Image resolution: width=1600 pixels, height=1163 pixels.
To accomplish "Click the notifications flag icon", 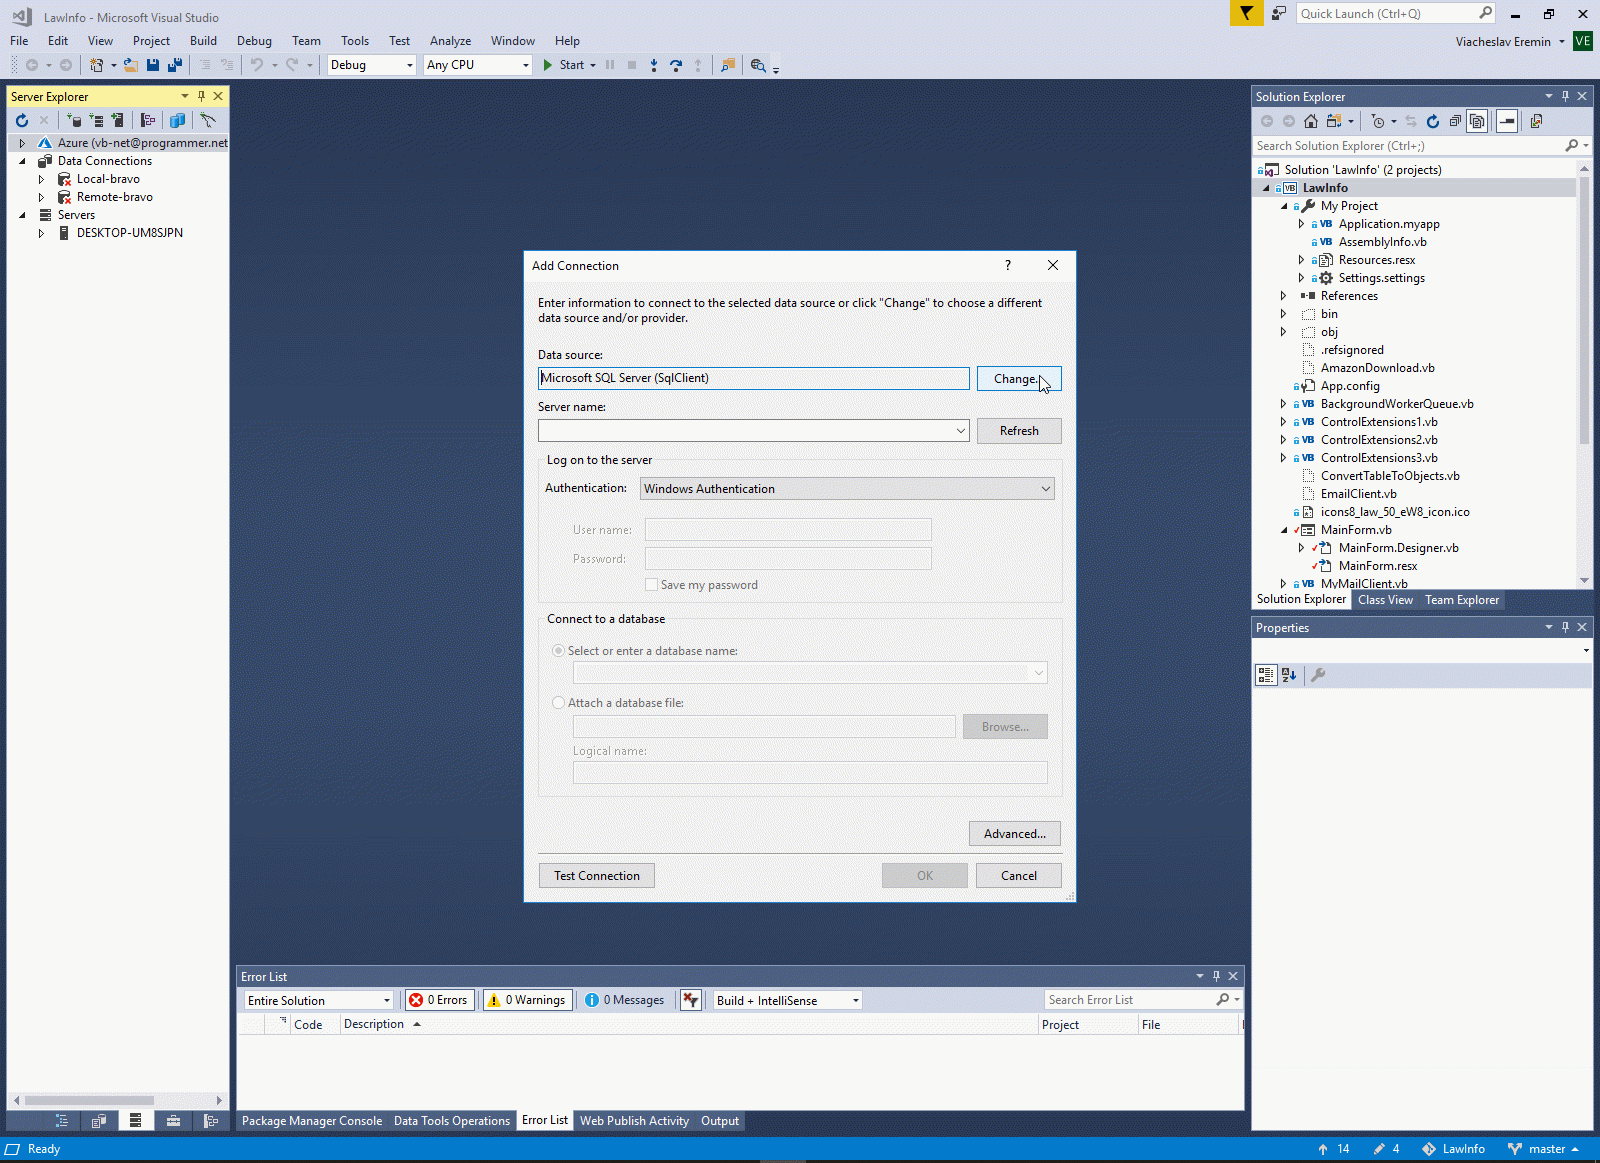I will tap(1246, 13).
